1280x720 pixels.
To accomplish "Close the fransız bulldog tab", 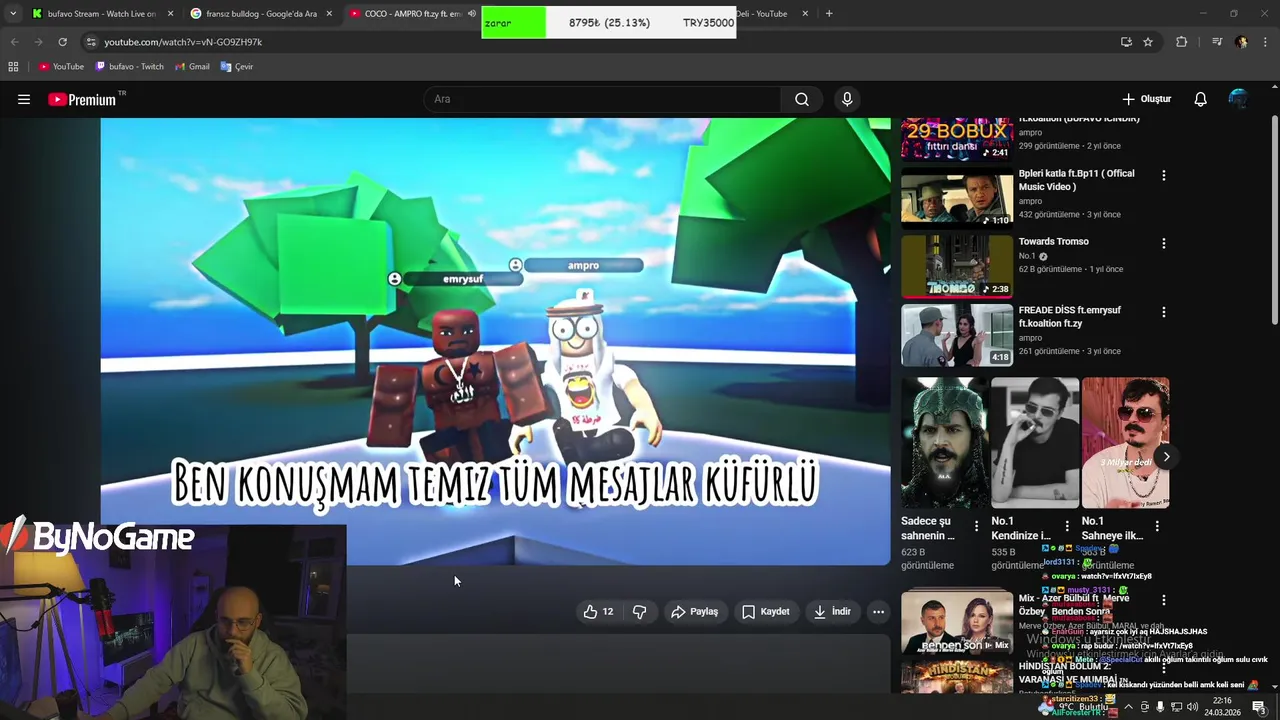I will coord(329,14).
